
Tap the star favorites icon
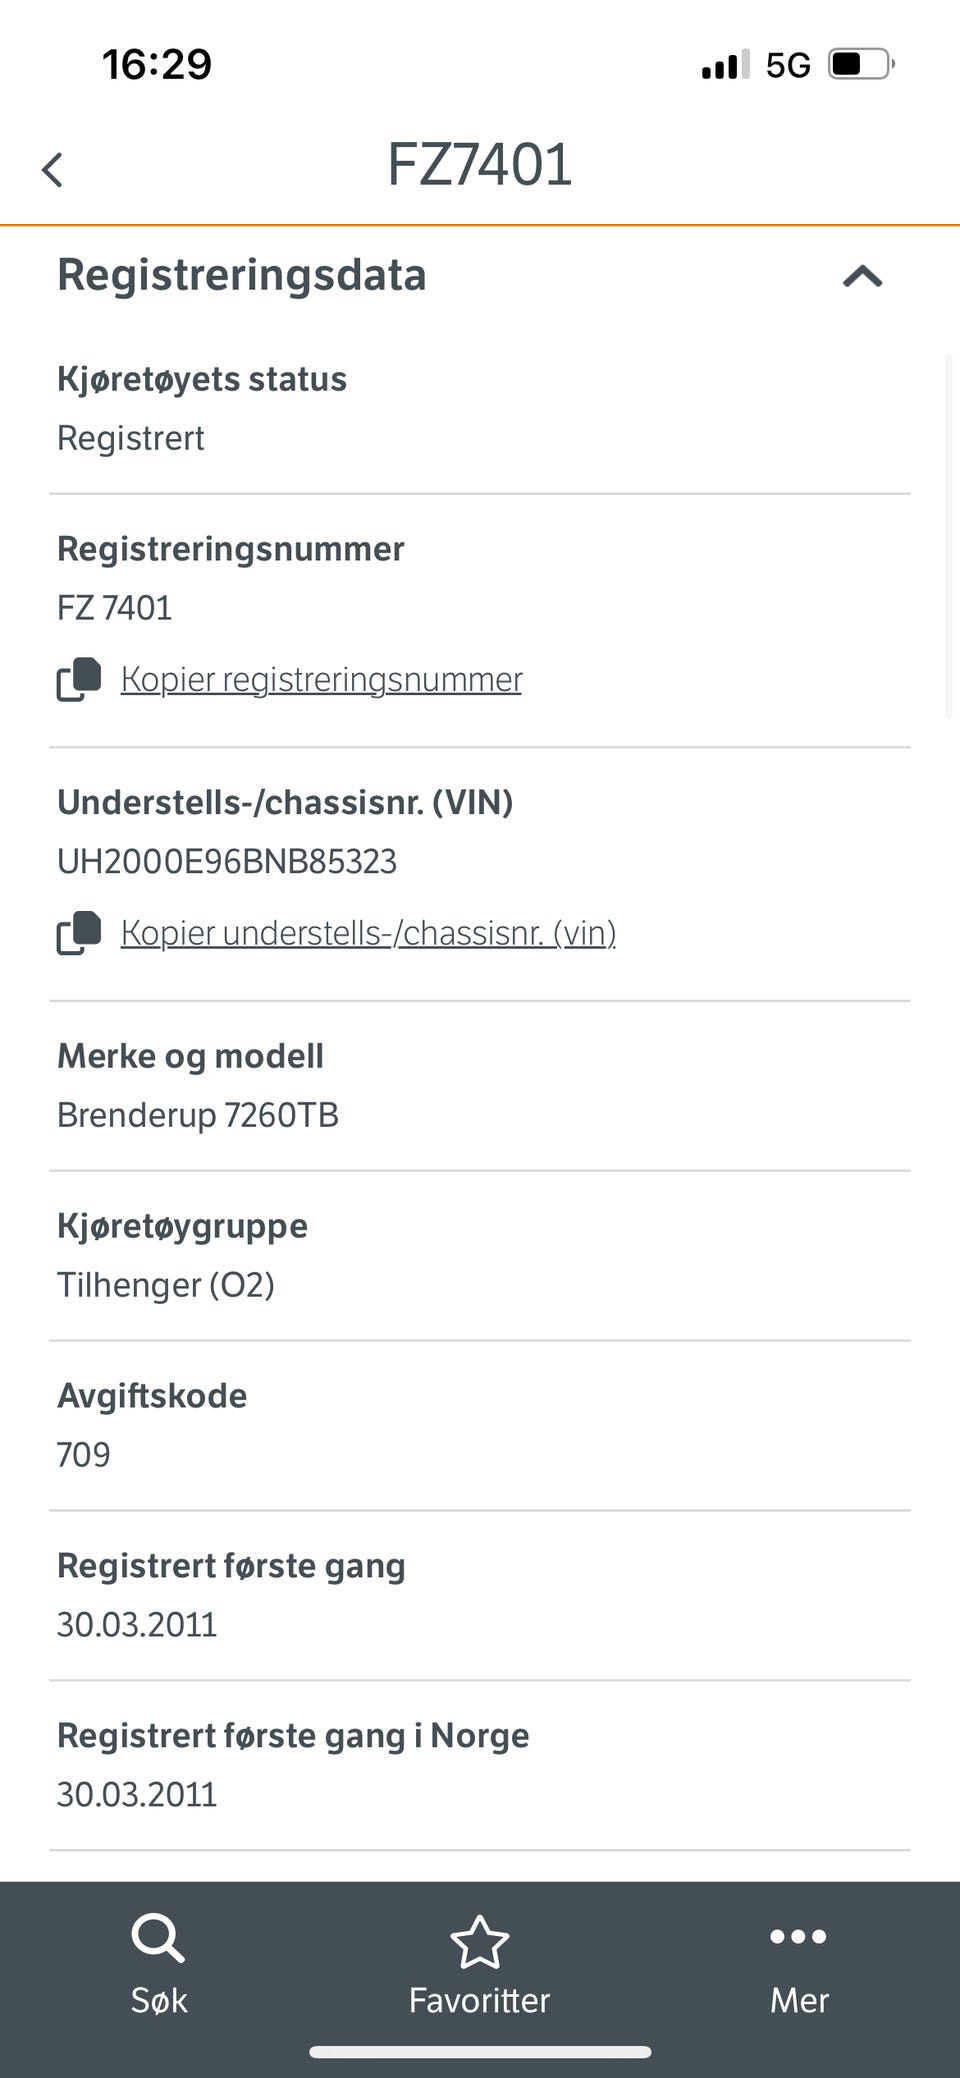(x=480, y=1941)
